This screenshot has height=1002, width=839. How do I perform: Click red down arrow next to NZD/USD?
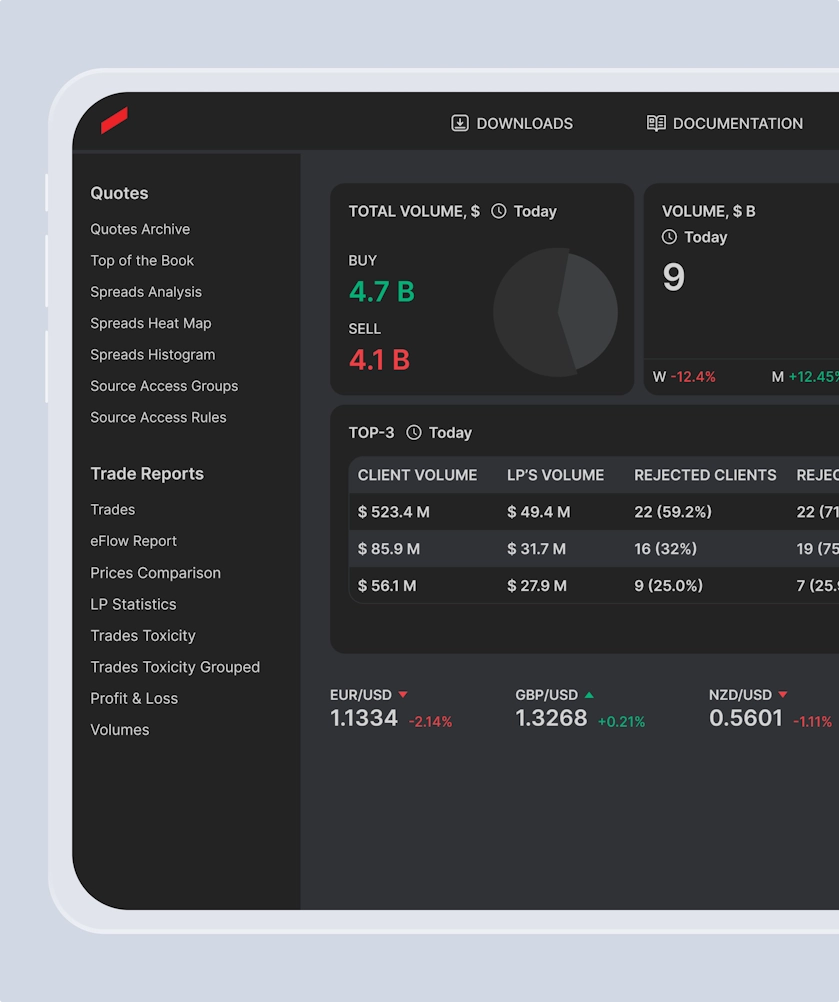coord(783,695)
